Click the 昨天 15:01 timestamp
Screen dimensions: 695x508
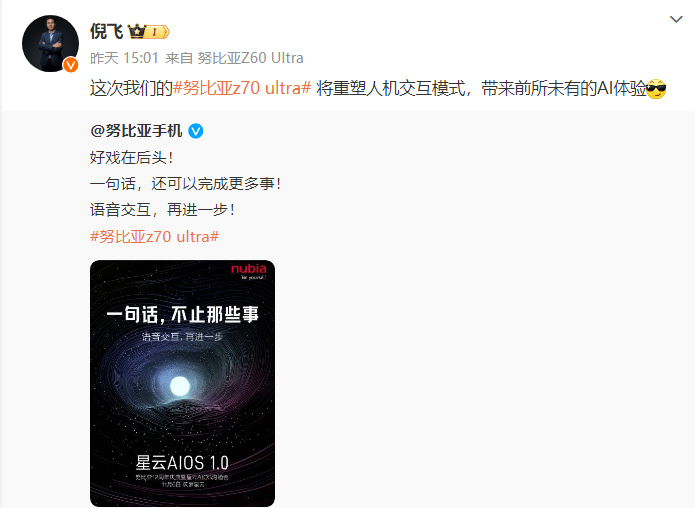click(124, 58)
